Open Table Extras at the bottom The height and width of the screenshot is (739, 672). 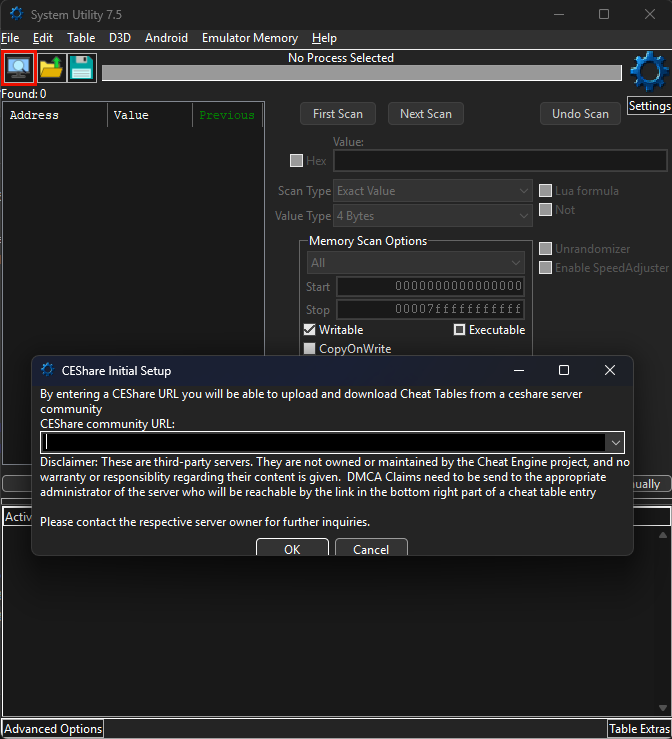click(639, 729)
